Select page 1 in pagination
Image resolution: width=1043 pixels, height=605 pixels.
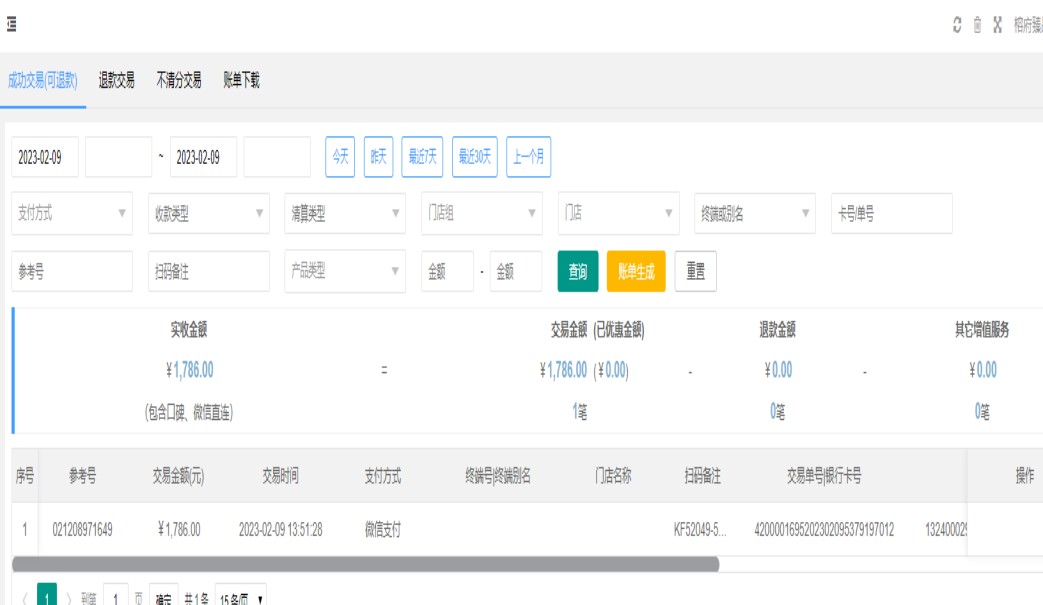pyautogui.click(x=44, y=598)
